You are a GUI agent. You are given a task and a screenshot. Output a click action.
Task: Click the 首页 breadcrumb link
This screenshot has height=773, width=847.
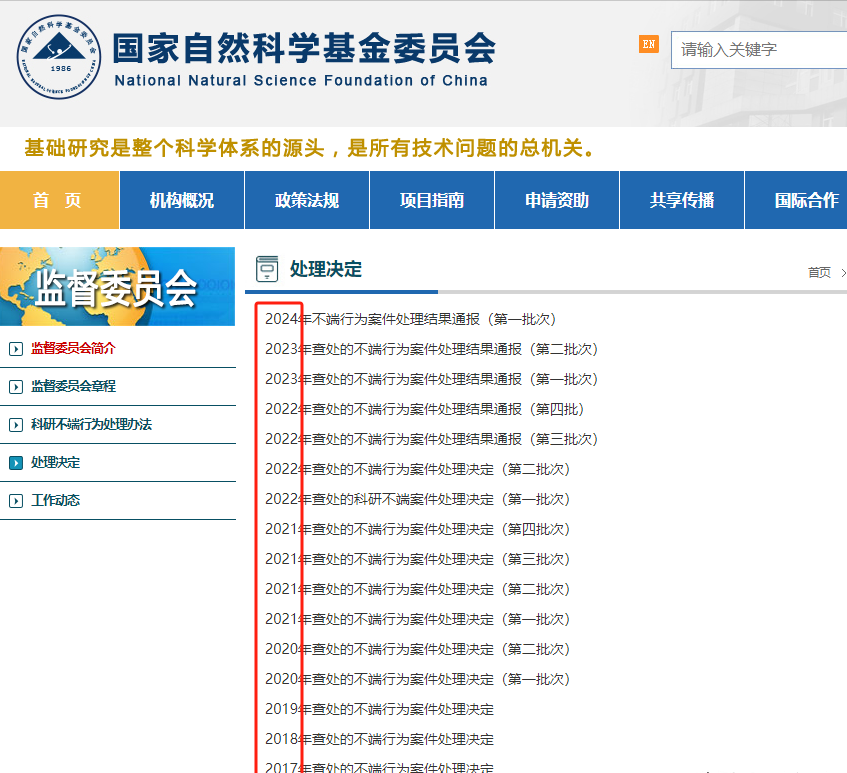pos(819,272)
